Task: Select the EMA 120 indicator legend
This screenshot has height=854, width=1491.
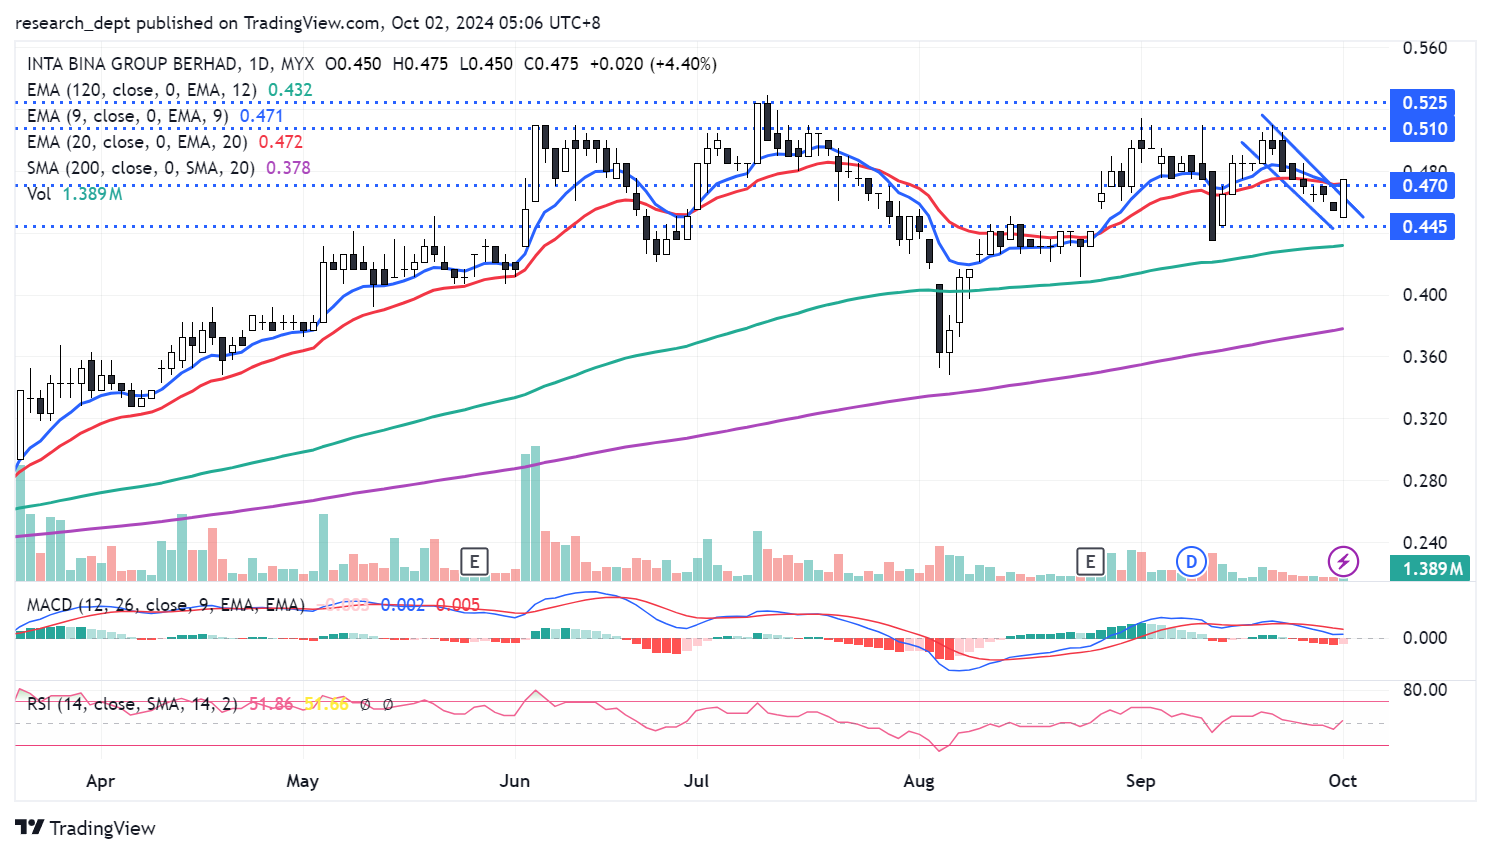Action: tap(141, 90)
